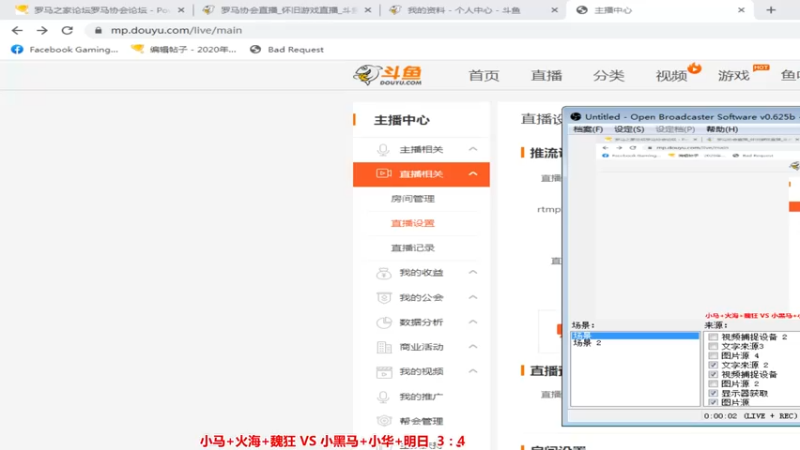Enable the 文字来源3 source checkbox
The height and width of the screenshot is (450, 800).
[713, 346]
